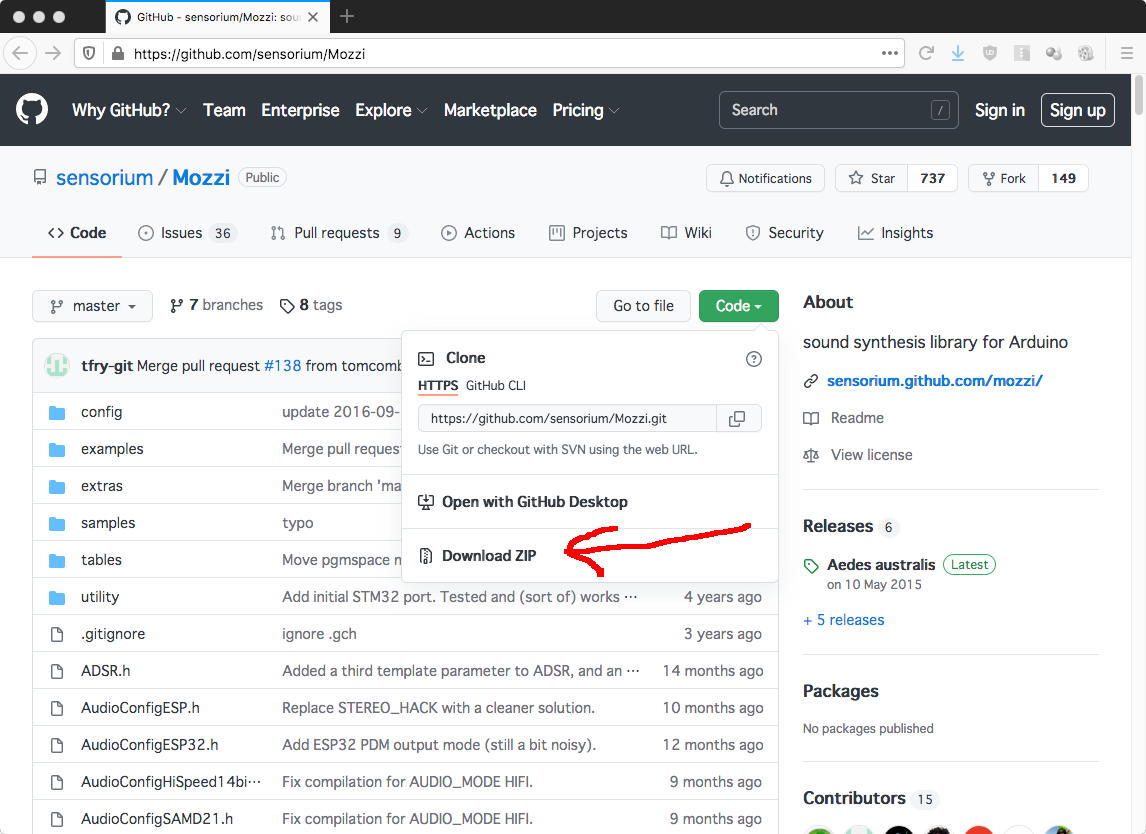Screen dimensions: 1146x834
Task: Open browser downloads arrow icon
Action: tap(957, 53)
